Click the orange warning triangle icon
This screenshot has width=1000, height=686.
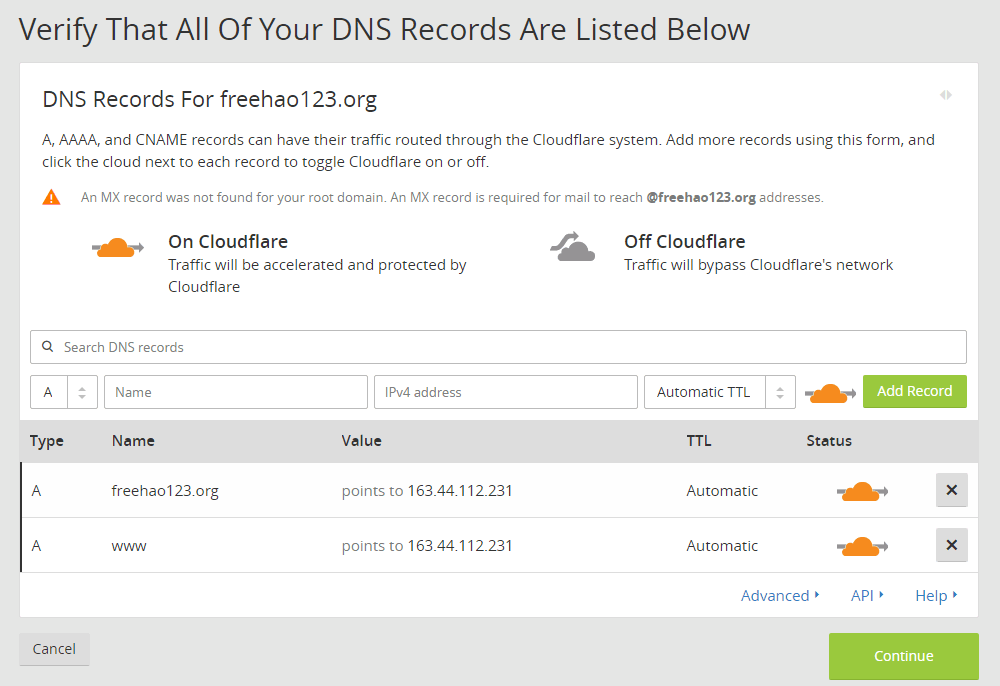click(x=52, y=197)
